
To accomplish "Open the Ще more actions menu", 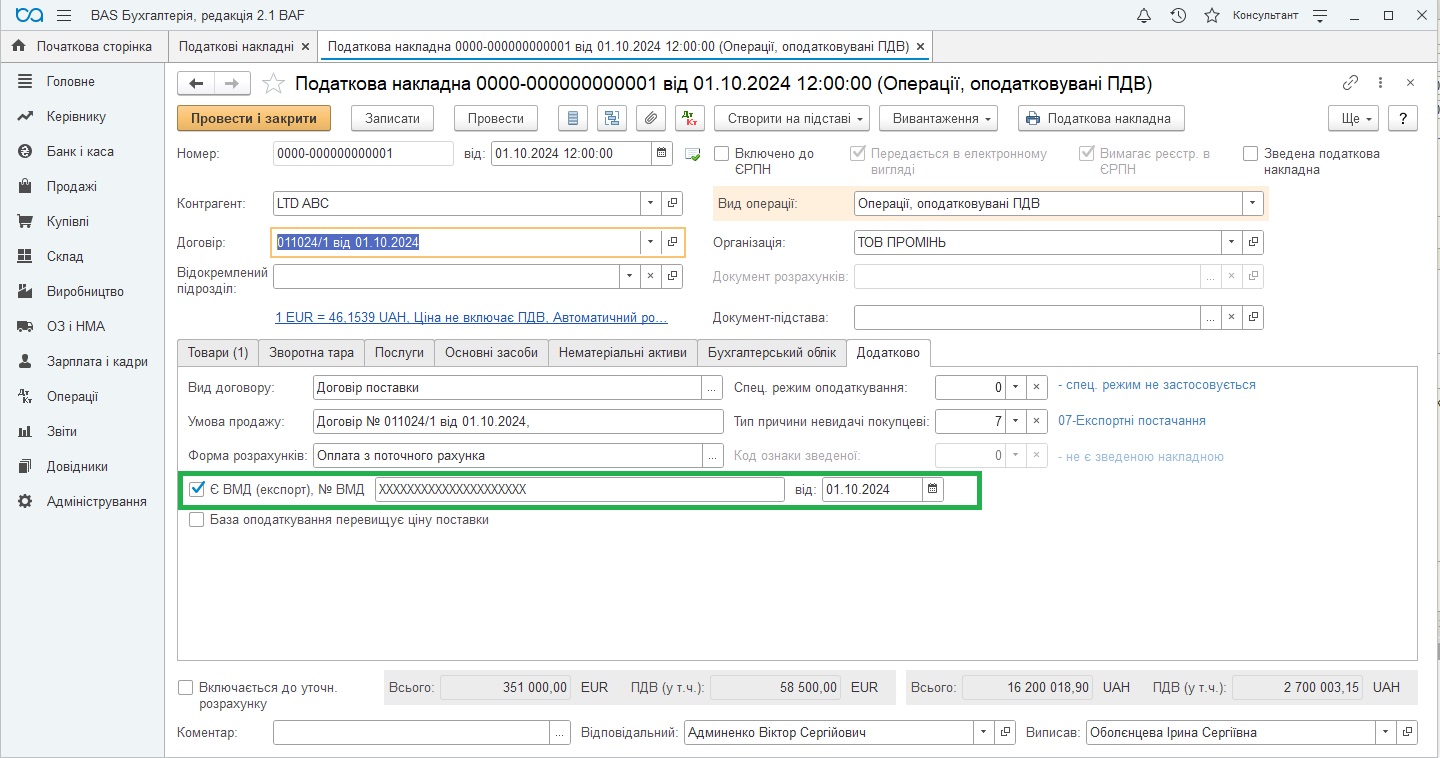I will (x=1354, y=118).
